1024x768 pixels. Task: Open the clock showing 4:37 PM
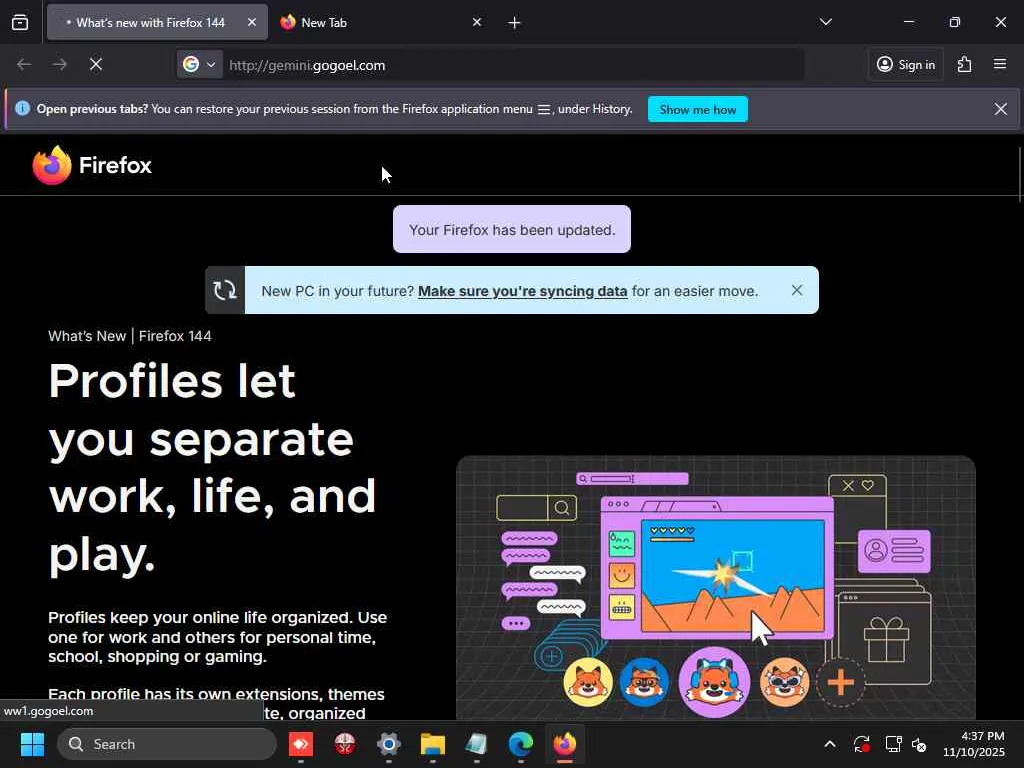(x=974, y=744)
